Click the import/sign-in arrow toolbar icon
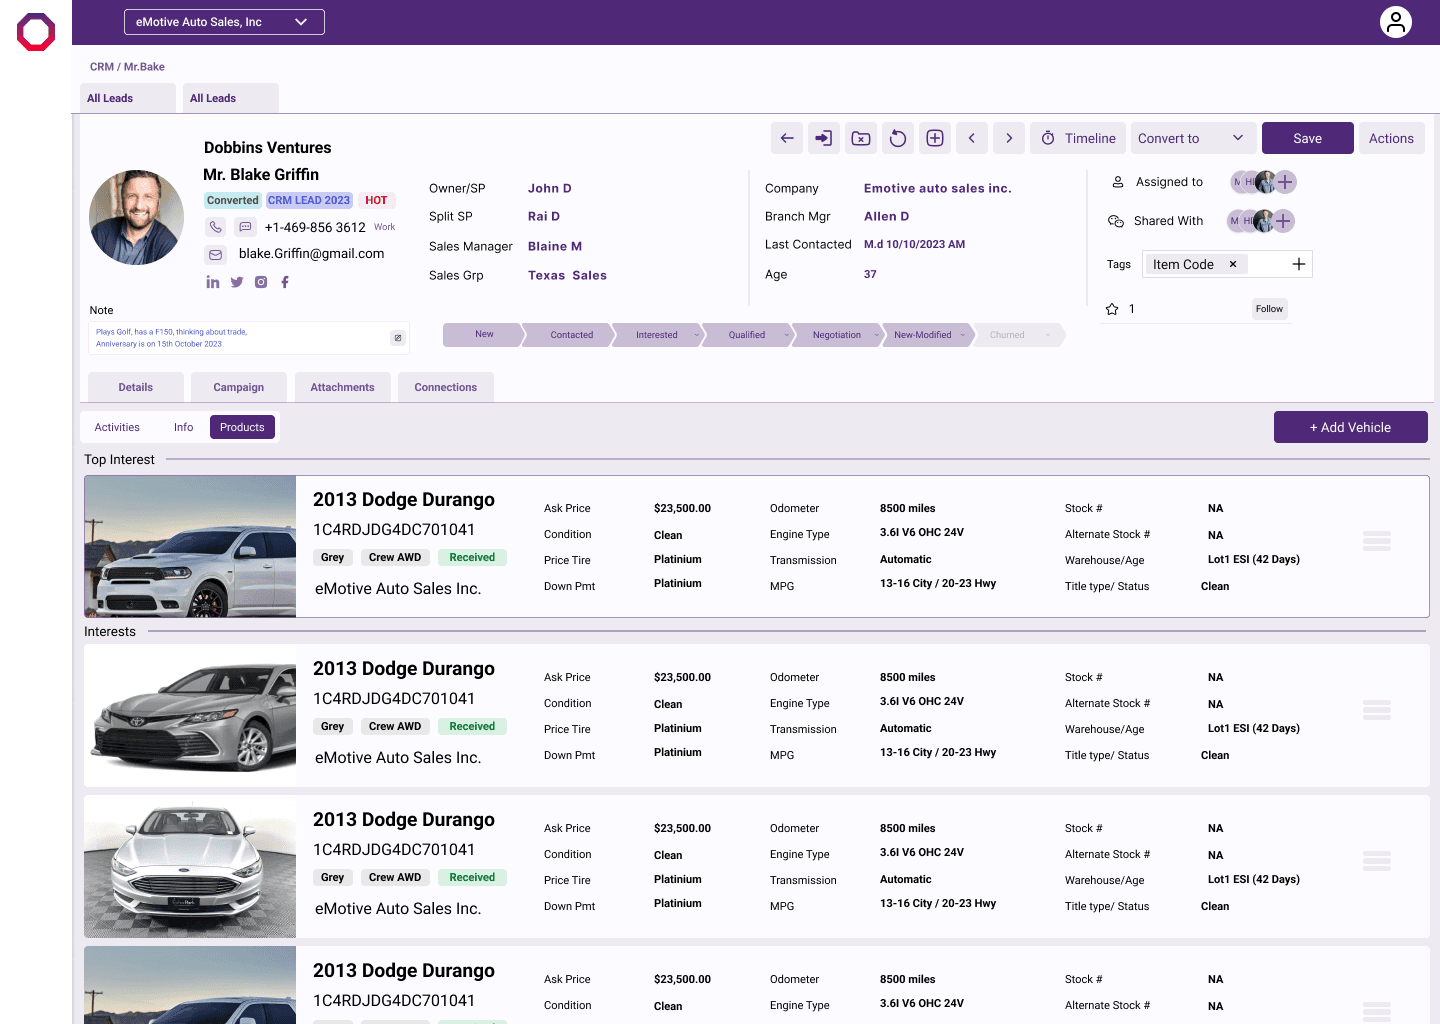1440x1024 pixels. pyautogui.click(x=824, y=138)
